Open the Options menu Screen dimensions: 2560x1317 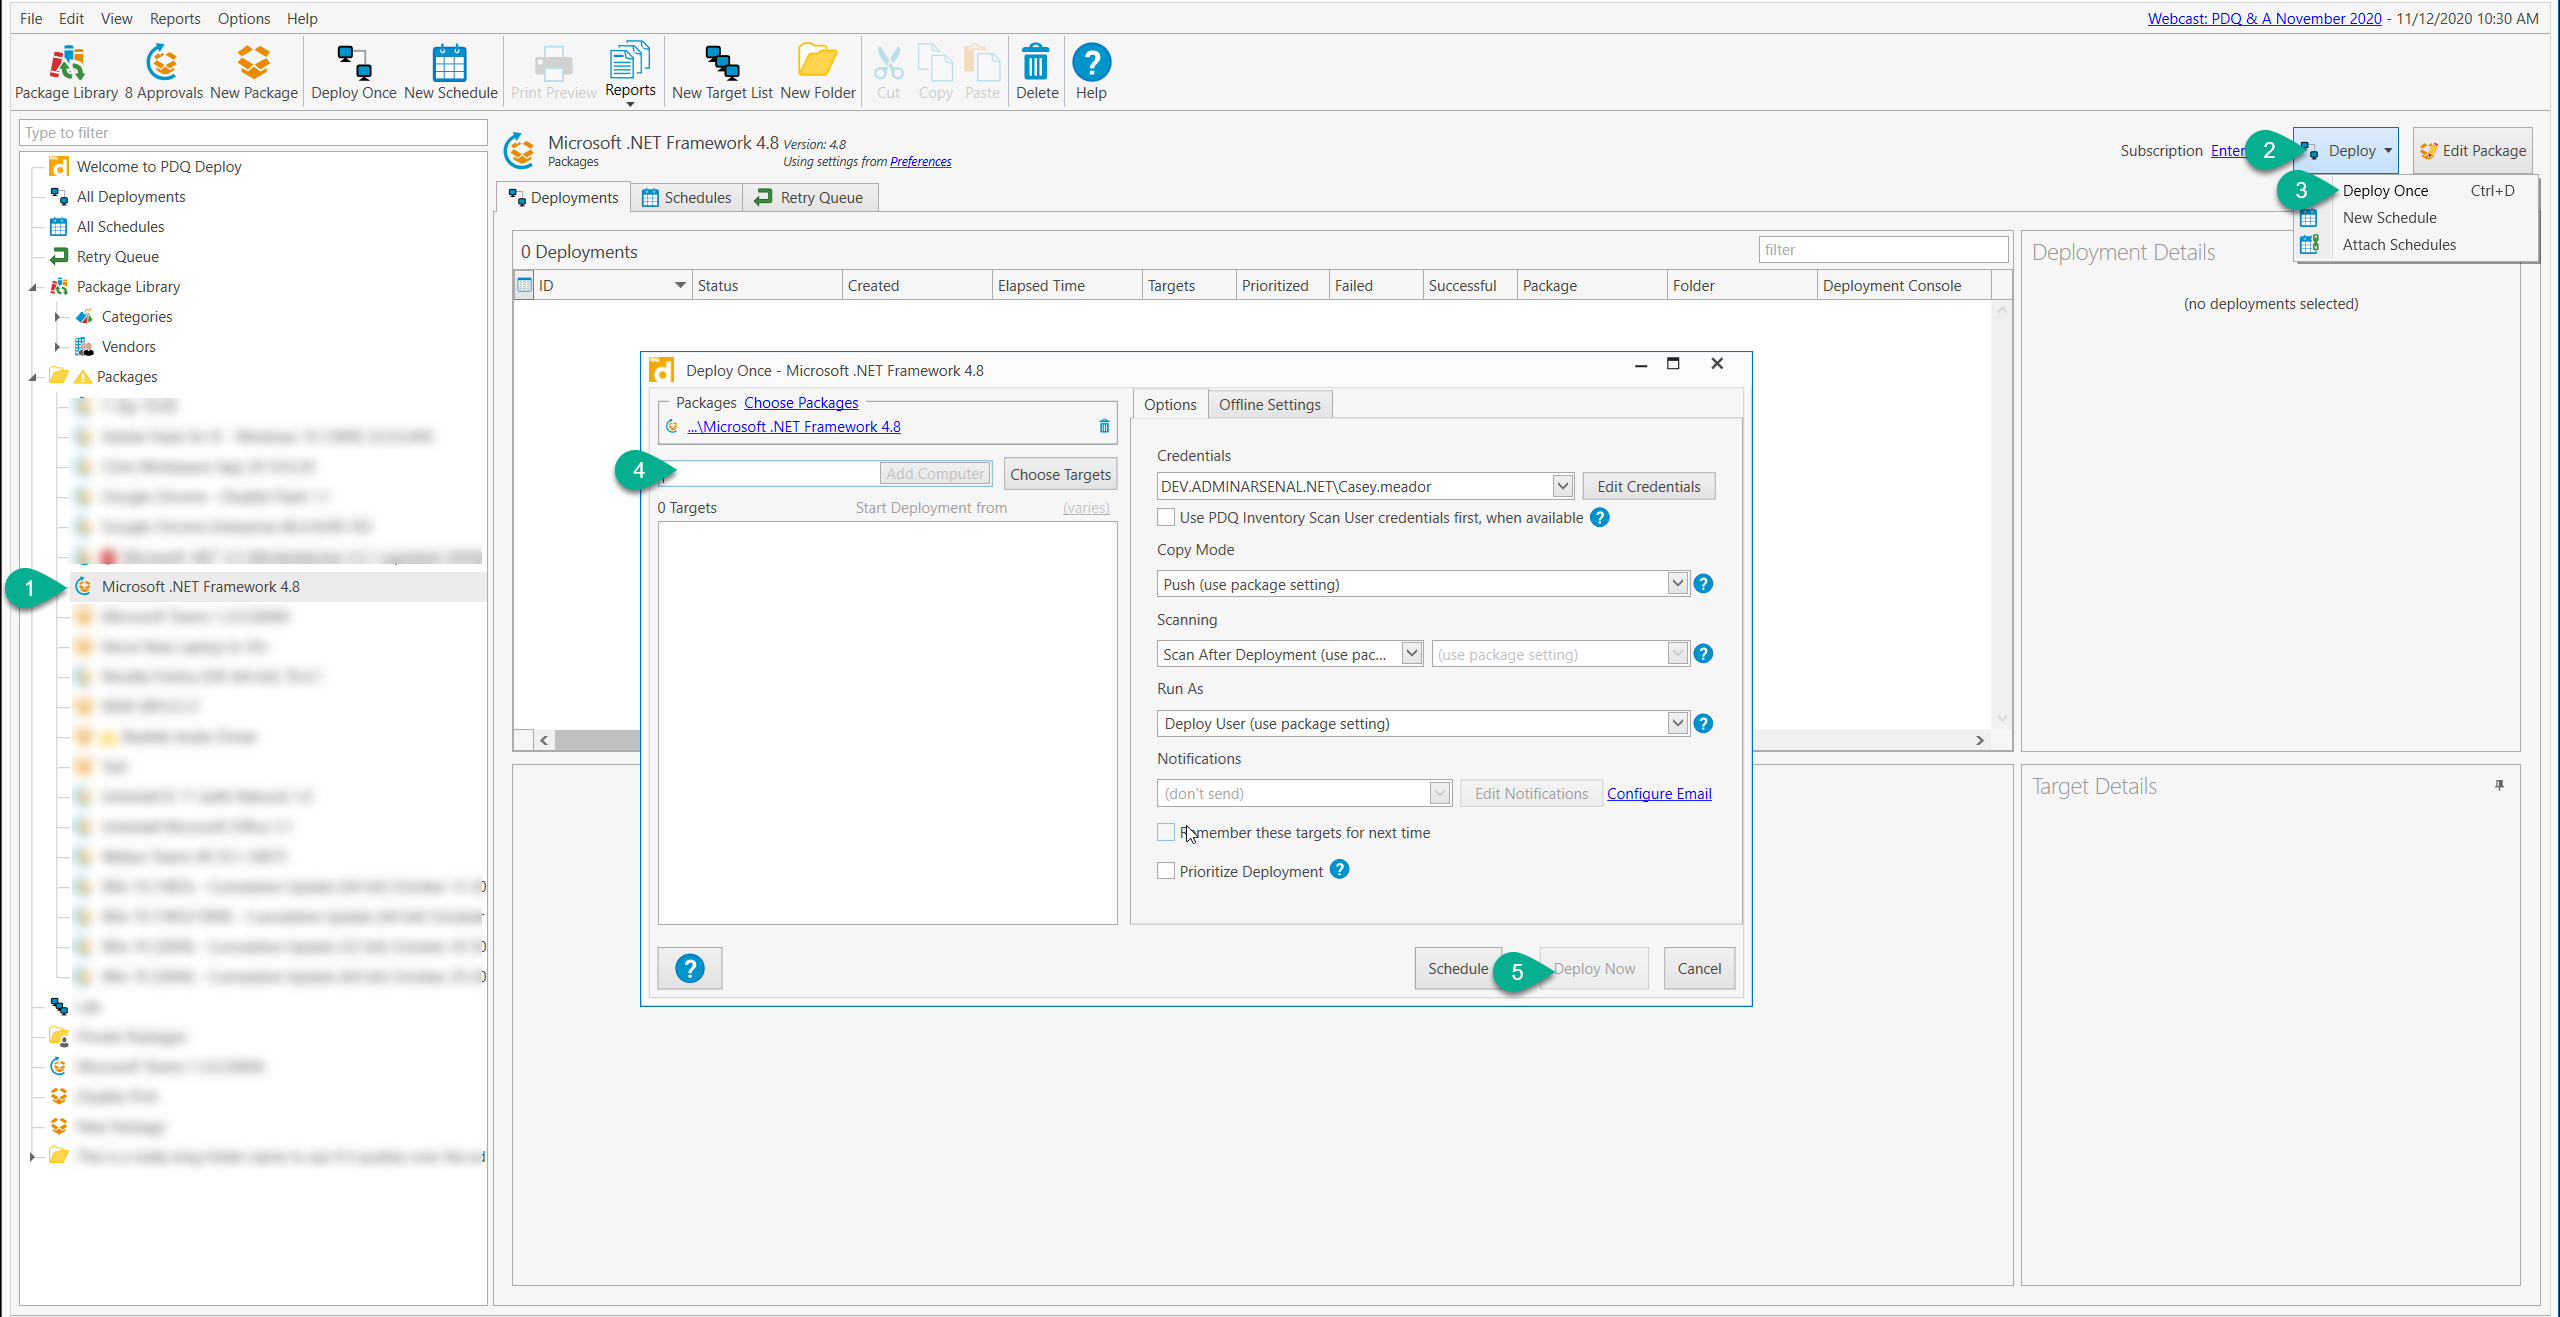pos(244,18)
